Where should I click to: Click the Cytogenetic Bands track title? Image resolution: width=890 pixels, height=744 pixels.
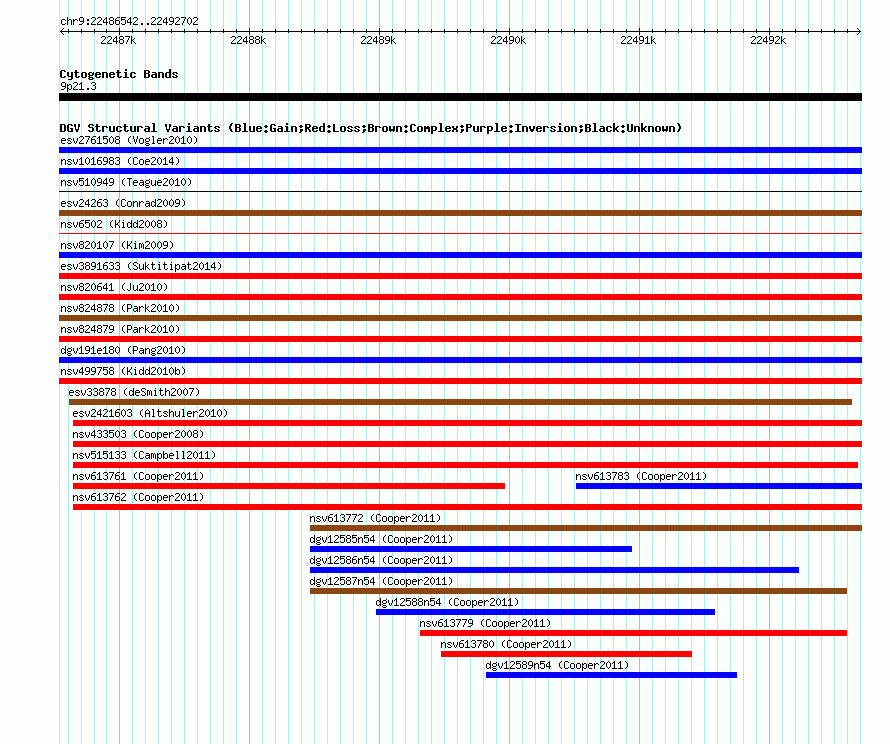coord(119,74)
